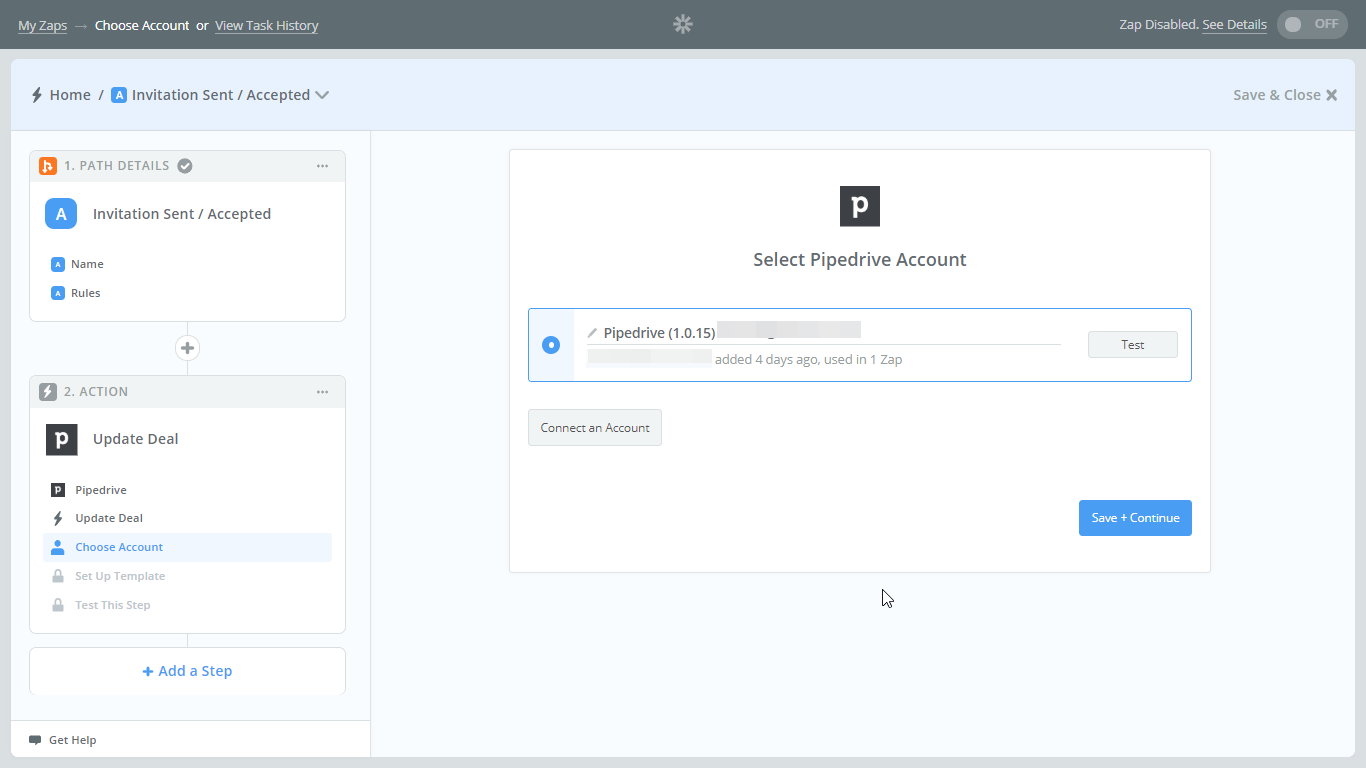Expand the Invitation Sent / Accepted breadcrumb dropdown

(322, 95)
